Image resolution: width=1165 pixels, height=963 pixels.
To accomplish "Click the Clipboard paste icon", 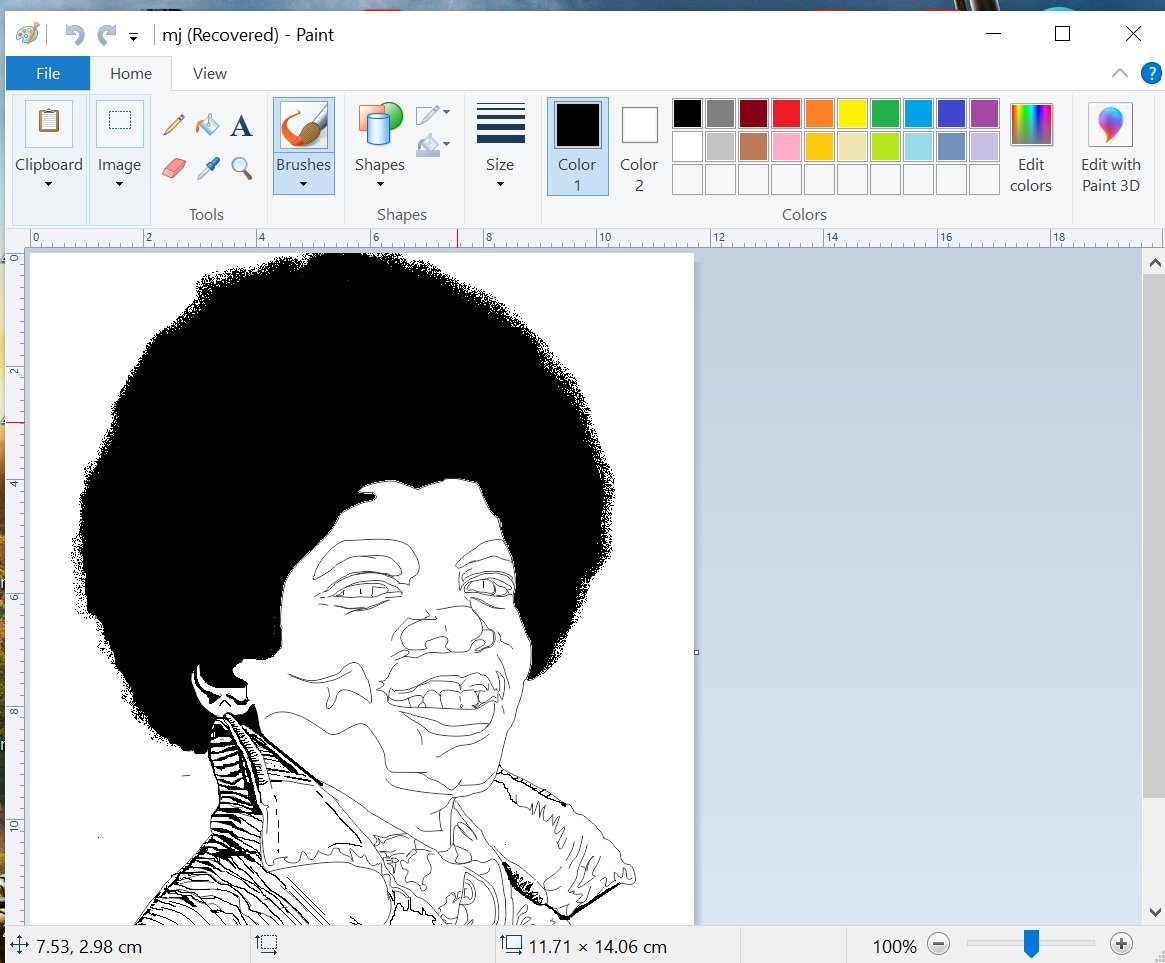I will coord(48,123).
